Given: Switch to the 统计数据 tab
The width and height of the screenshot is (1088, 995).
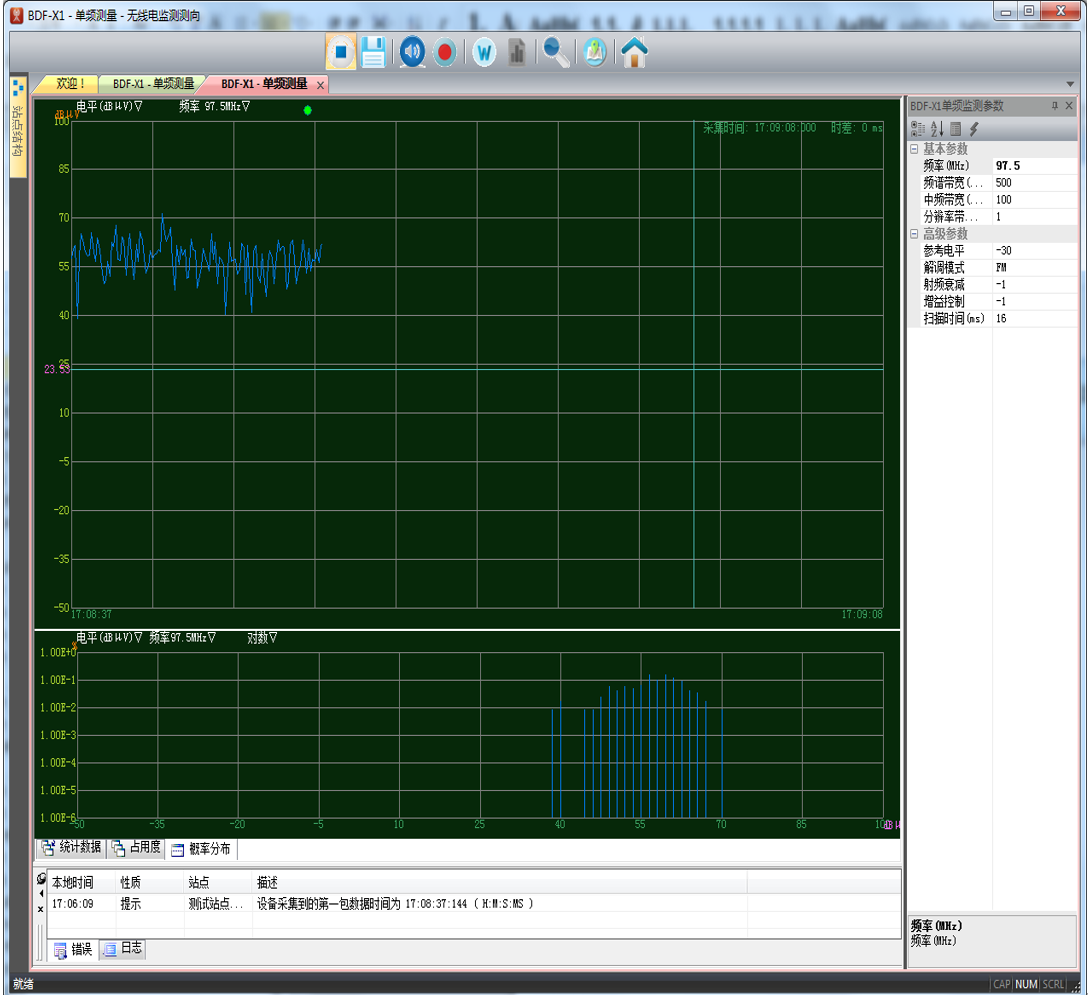Looking at the screenshot, I should pos(71,848).
